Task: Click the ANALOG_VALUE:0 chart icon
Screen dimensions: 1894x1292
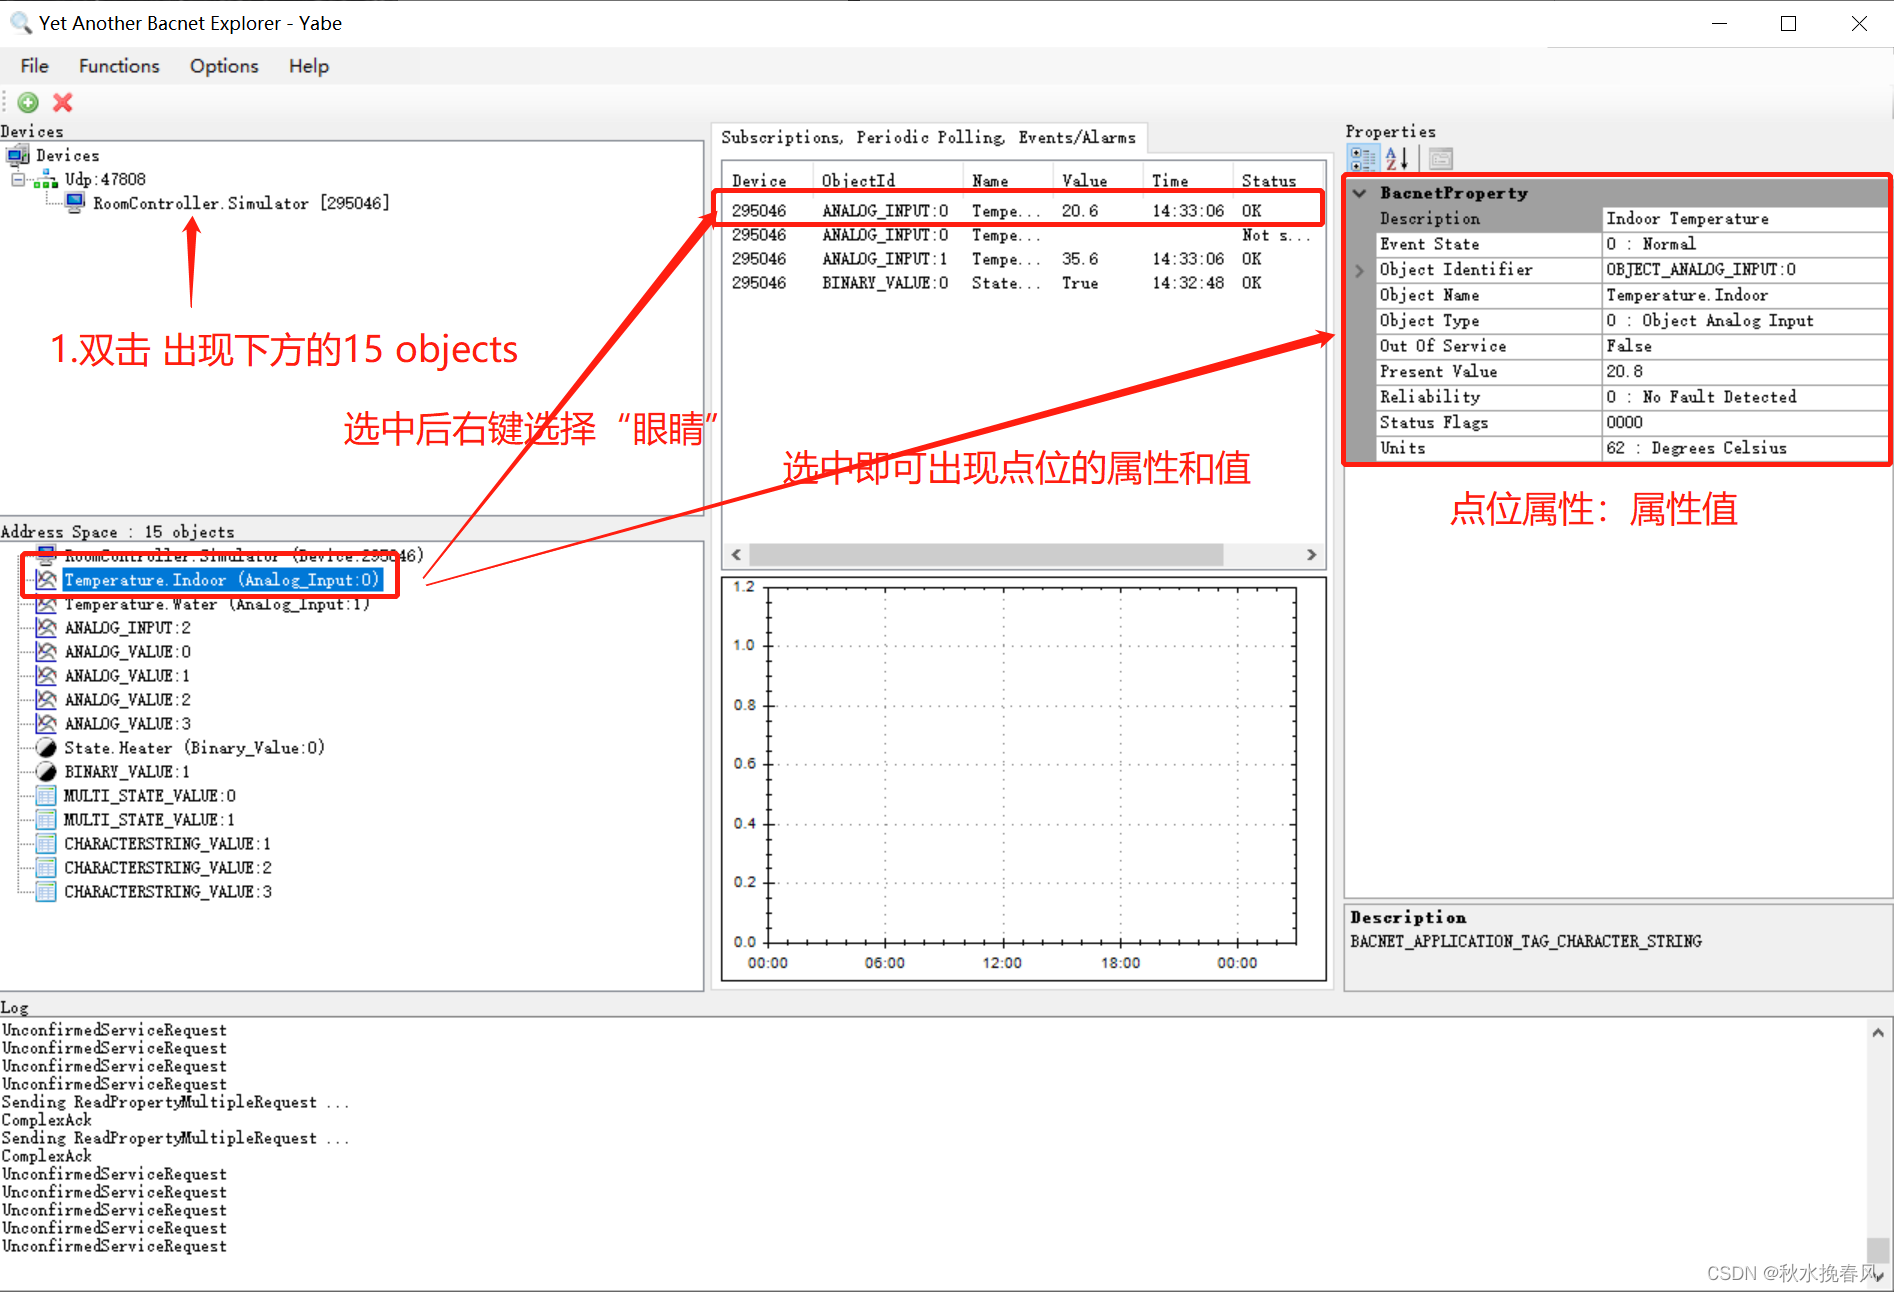Action: [46, 652]
